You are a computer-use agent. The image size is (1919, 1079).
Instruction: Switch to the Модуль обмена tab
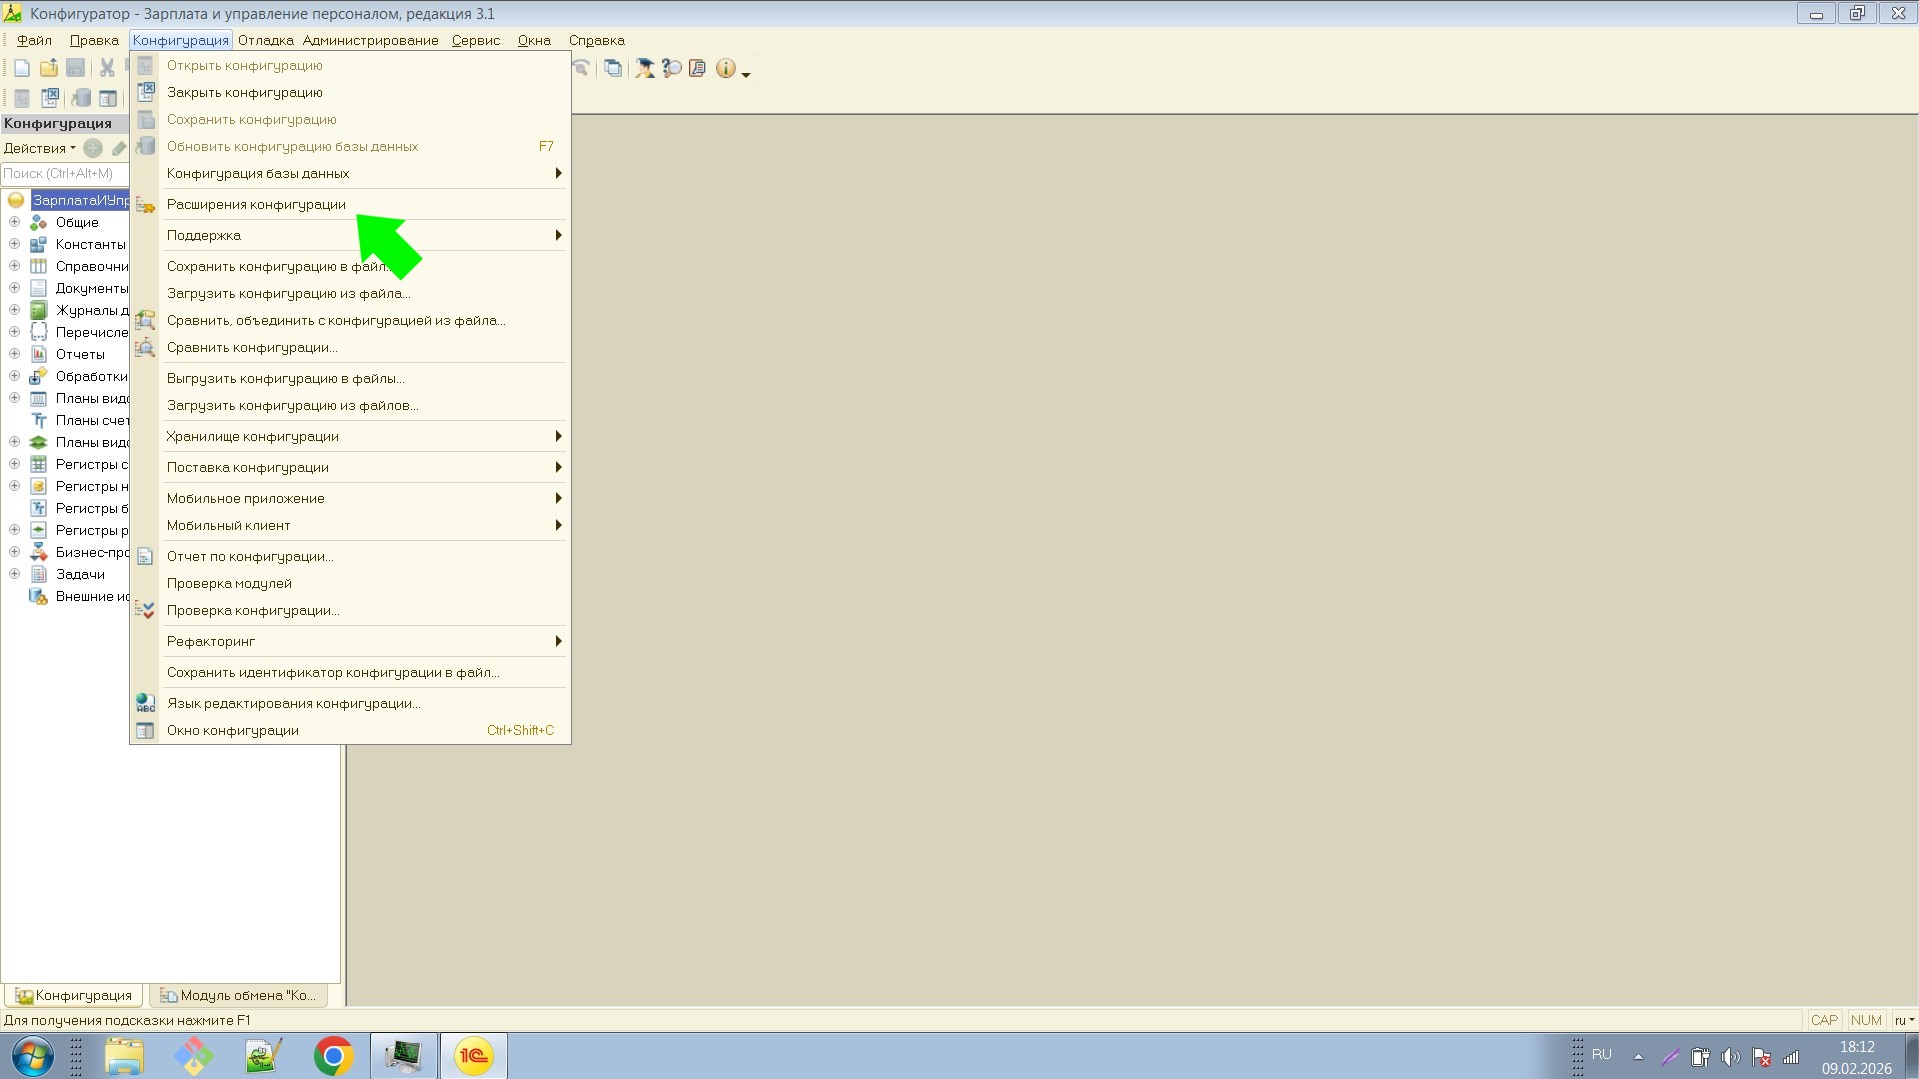pos(238,995)
